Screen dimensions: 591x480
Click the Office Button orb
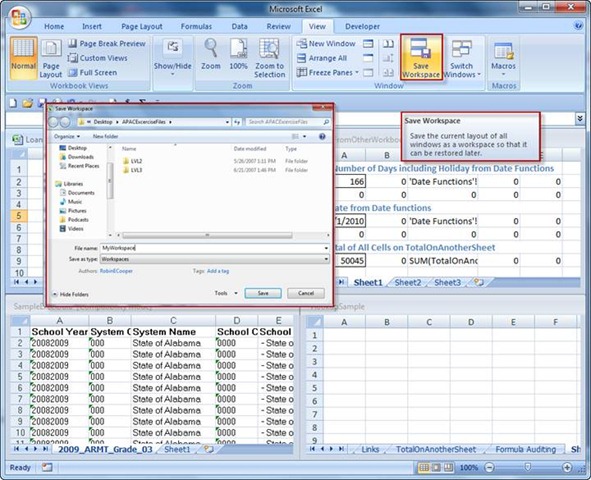tap(19, 17)
